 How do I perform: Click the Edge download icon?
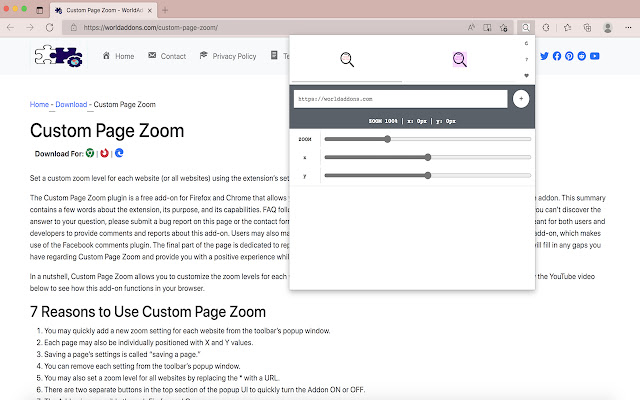[x=119, y=153]
